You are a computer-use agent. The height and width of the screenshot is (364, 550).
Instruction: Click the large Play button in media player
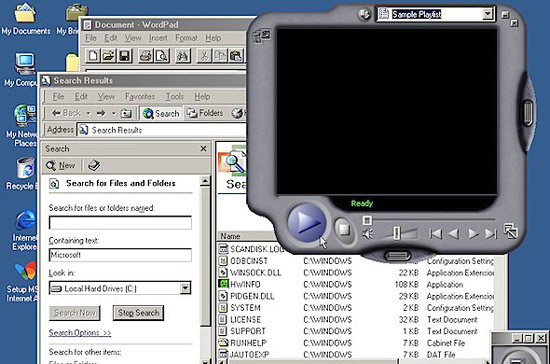(x=307, y=223)
